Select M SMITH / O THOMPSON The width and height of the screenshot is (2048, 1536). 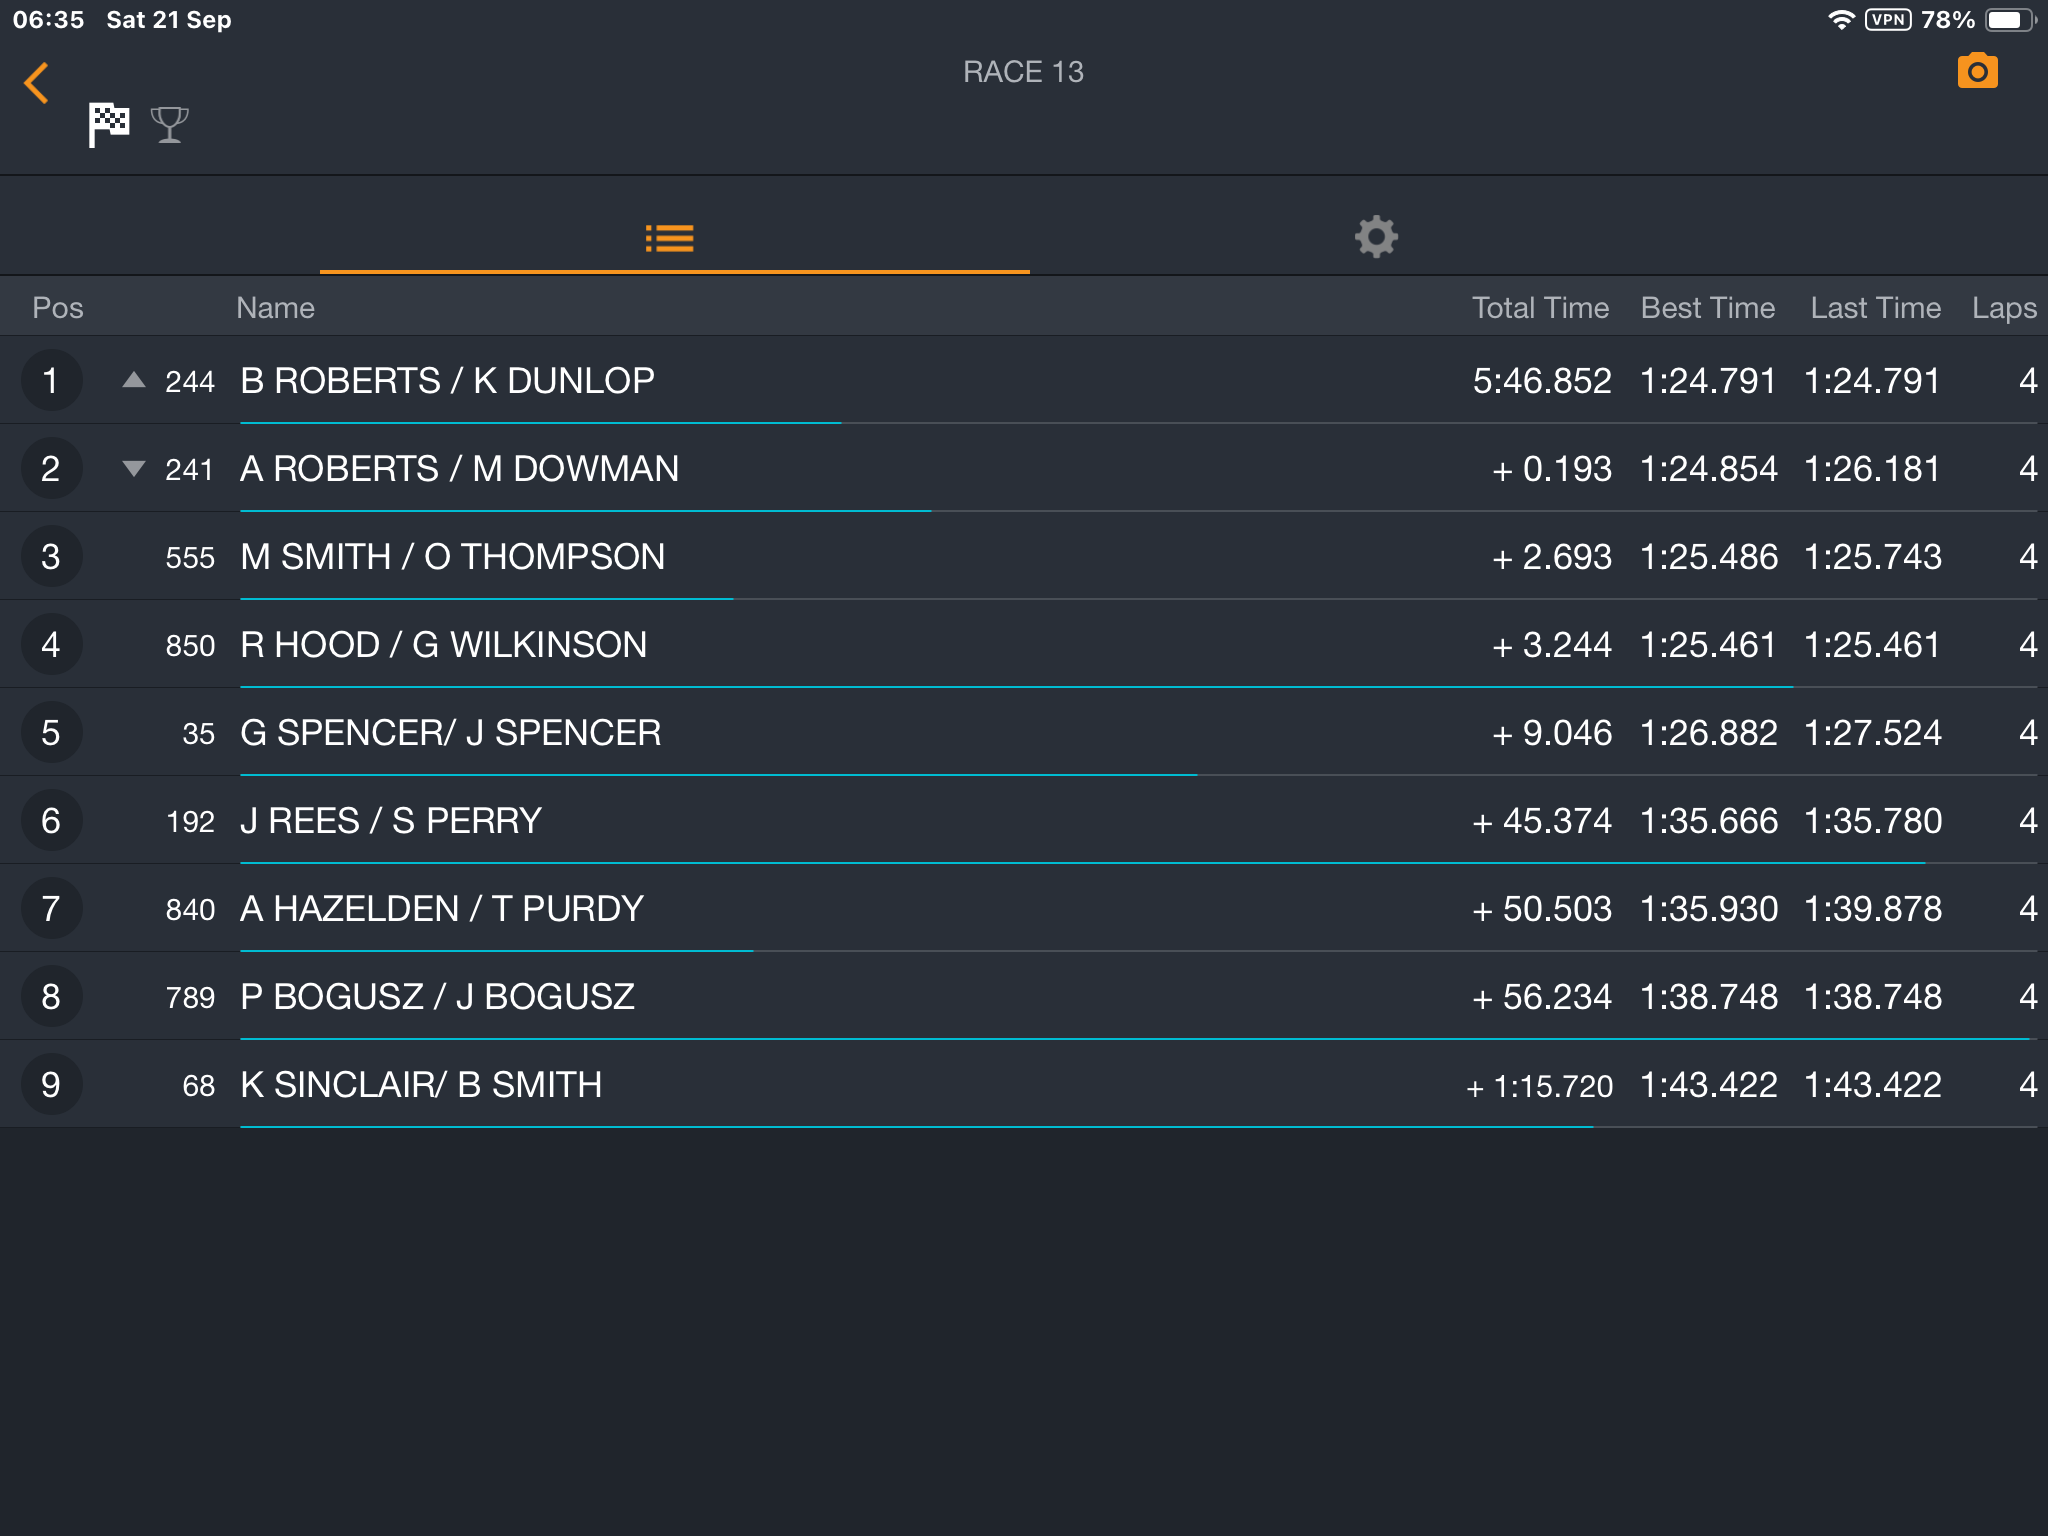pos(453,557)
